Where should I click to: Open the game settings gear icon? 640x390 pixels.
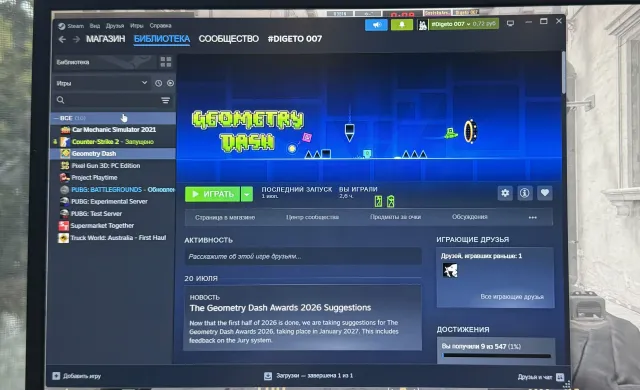[x=505, y=193]
